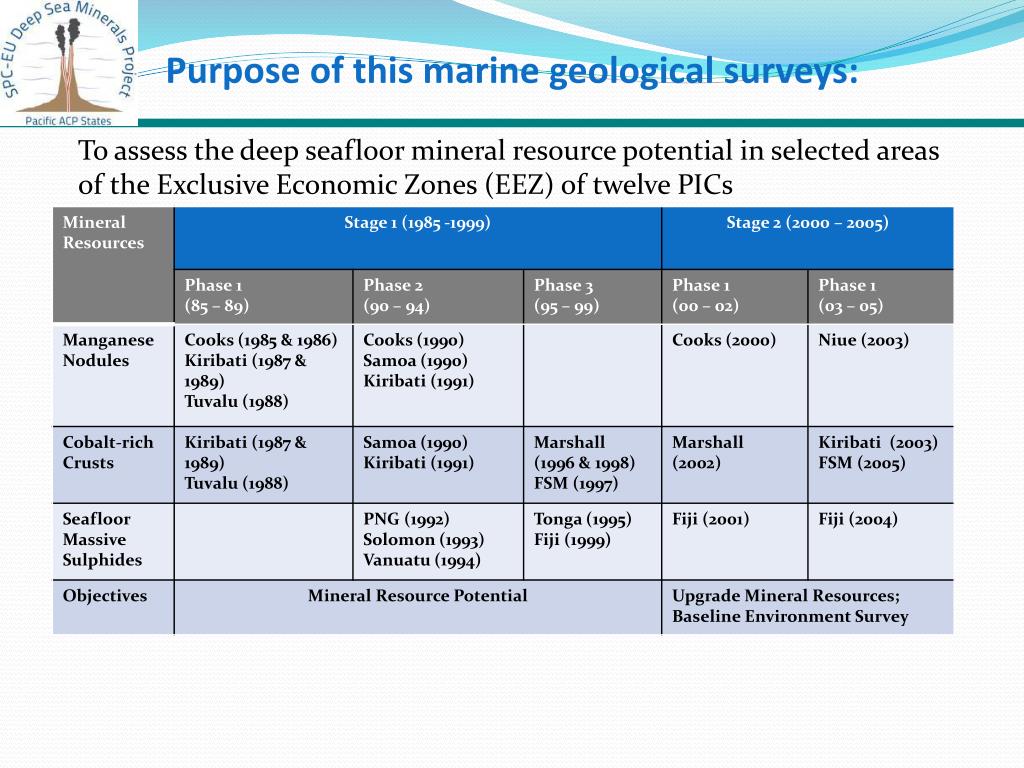Click the 'Upgrade Mineral Resources; Baseline Environment Survey' cell
Image resolution: width=1024 pixels, height=768 pixels.
click(807, 607)
